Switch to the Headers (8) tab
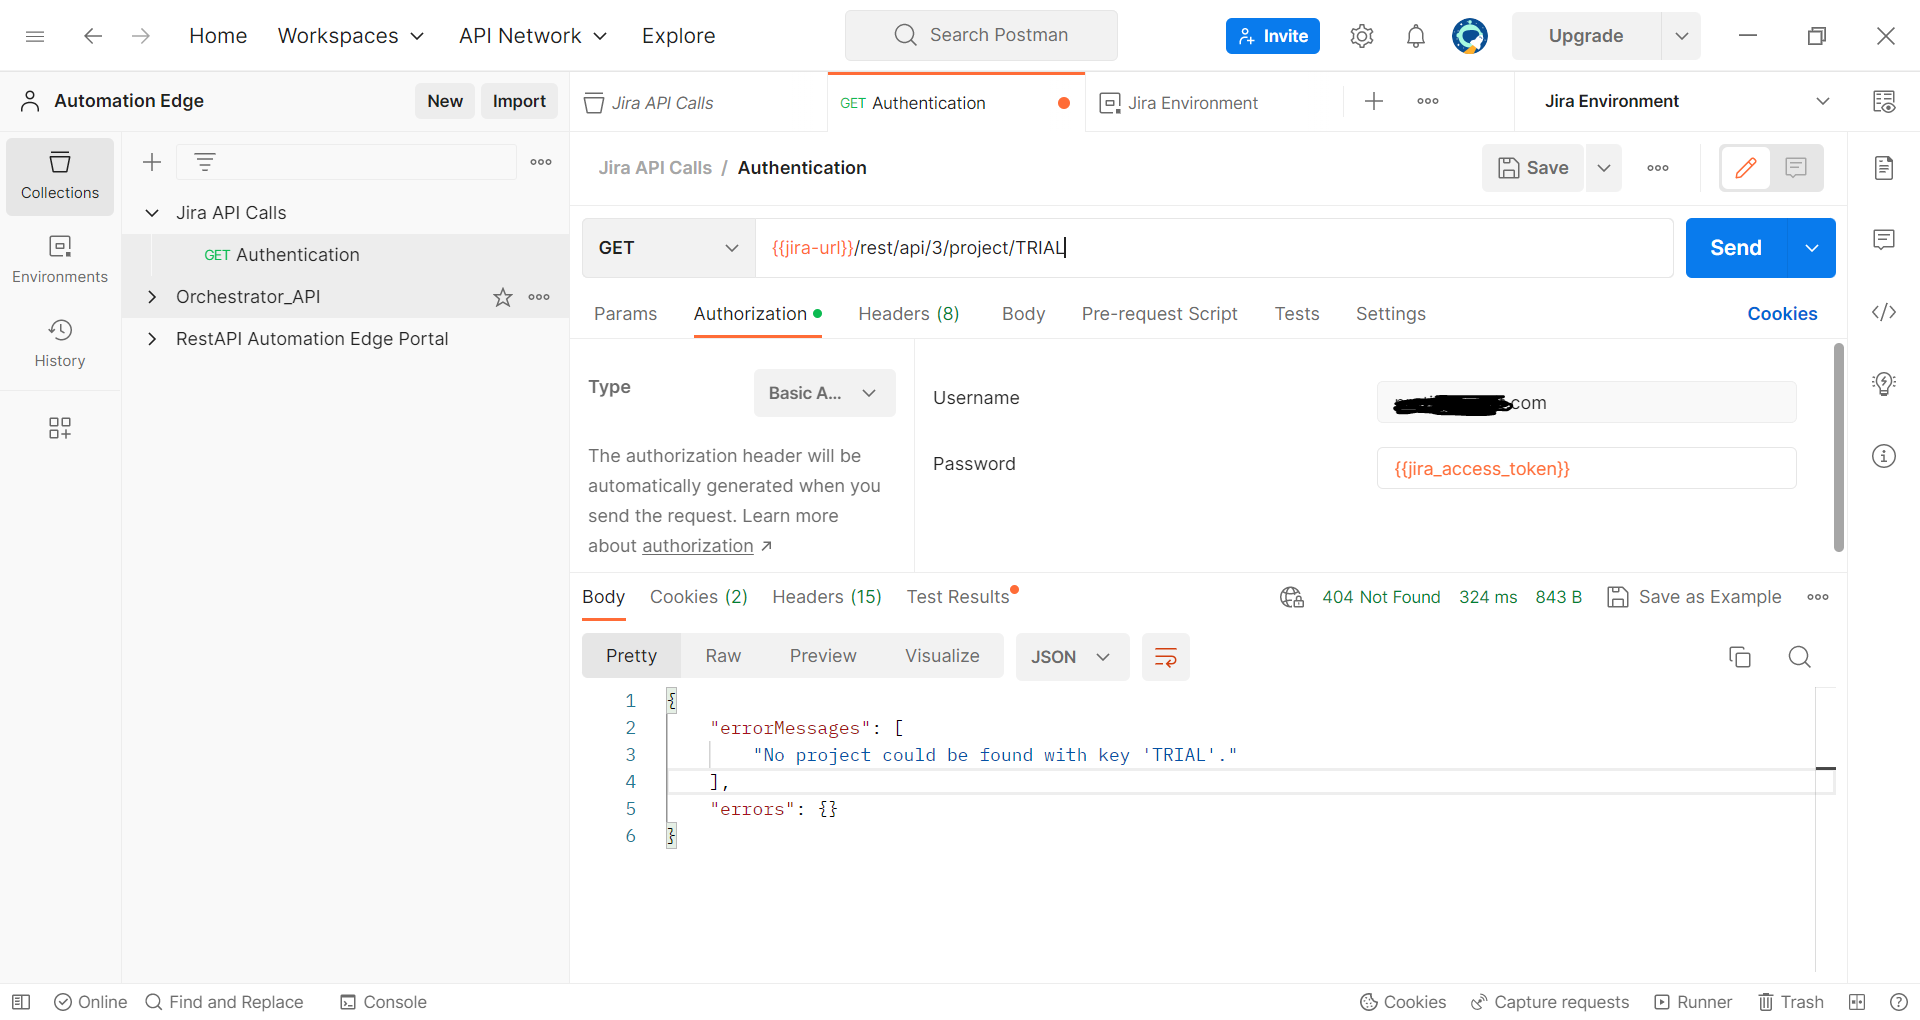The image size is (1920, 1020). coord(908,313)
